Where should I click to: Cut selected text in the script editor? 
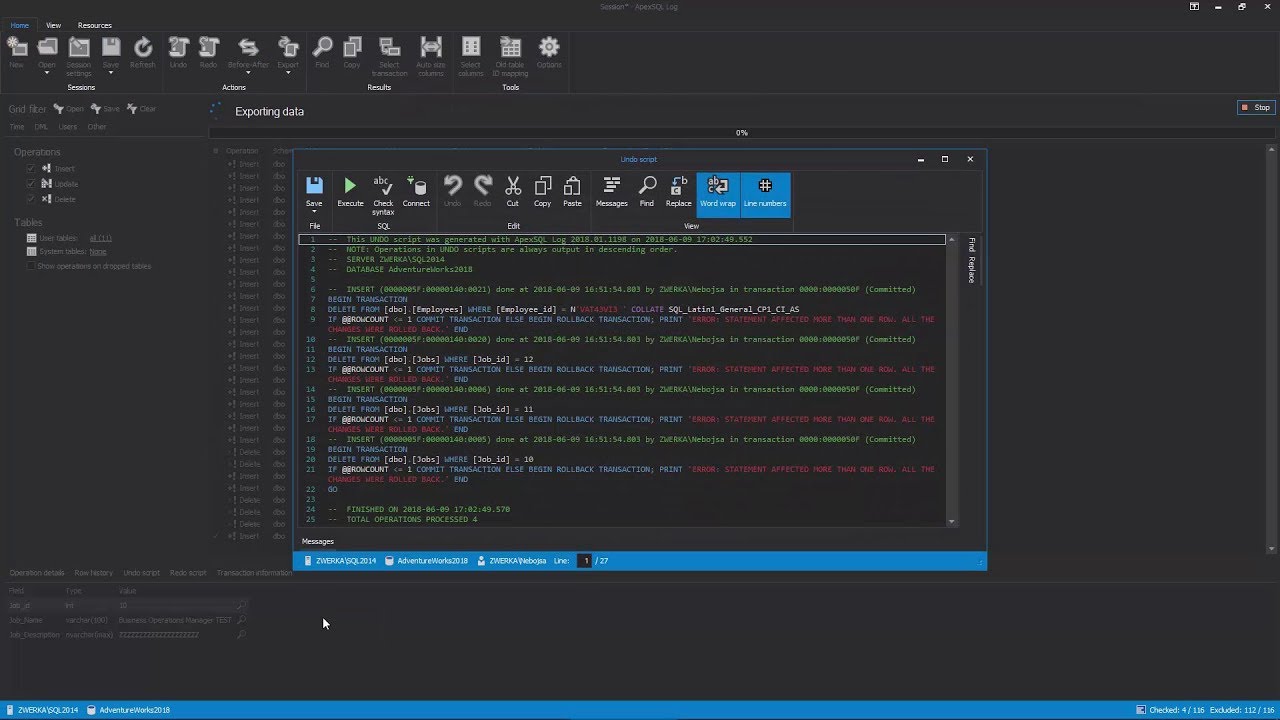(513, 190)
